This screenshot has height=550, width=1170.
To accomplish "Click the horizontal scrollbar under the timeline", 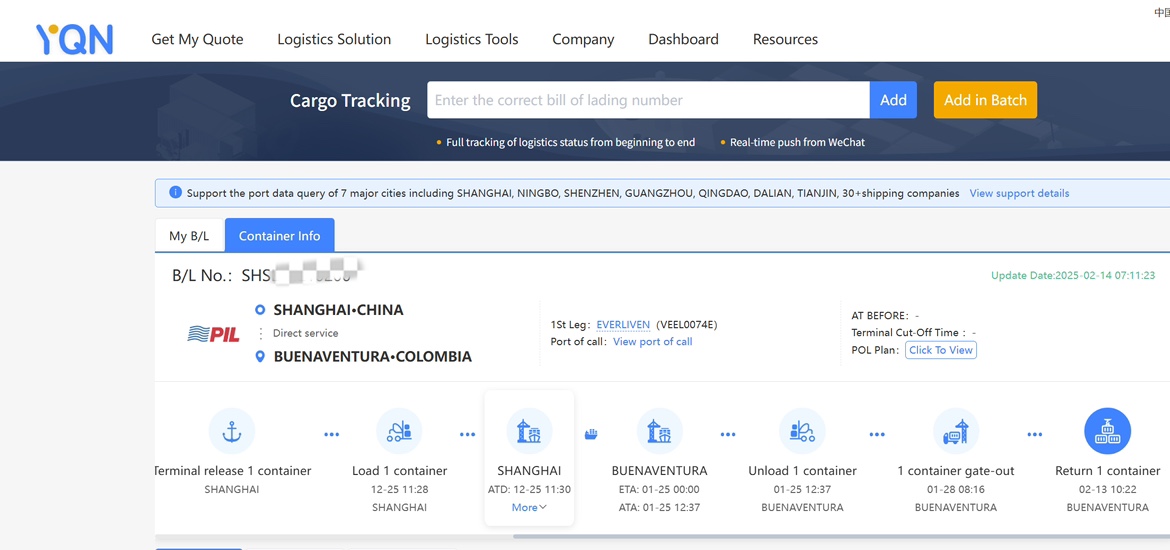I will (x=842, y=536).
